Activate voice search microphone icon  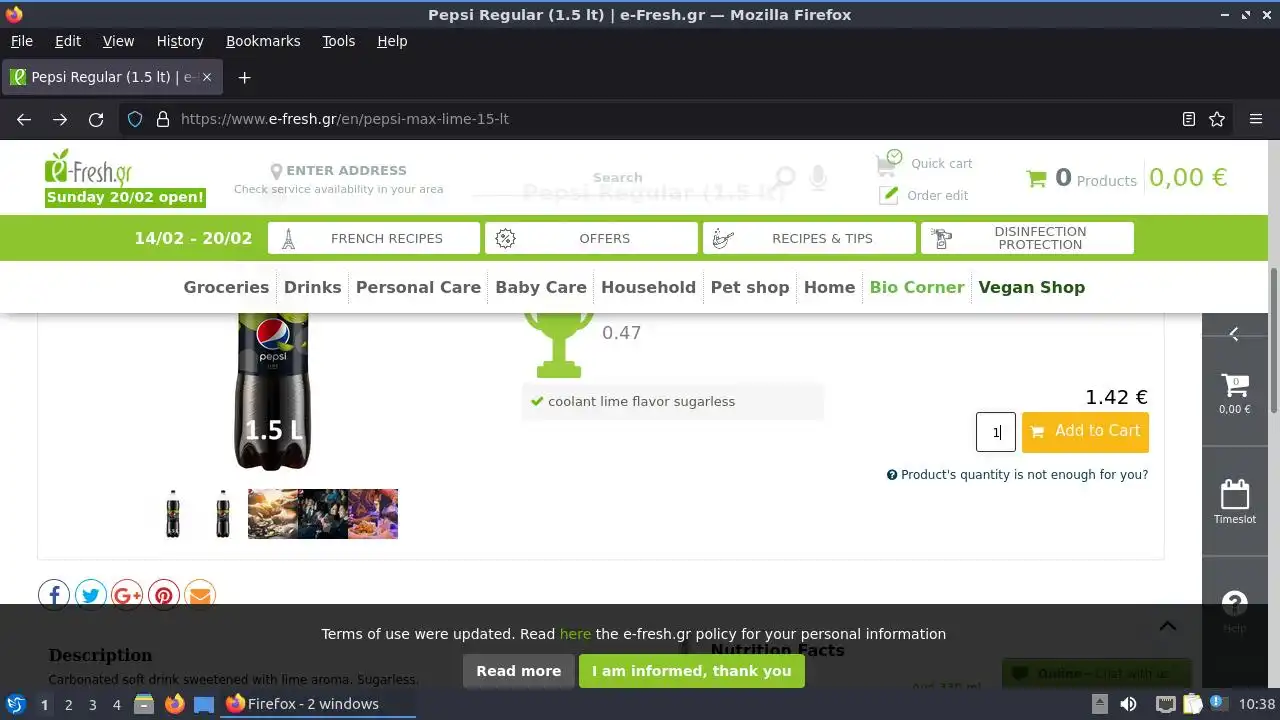818,178
